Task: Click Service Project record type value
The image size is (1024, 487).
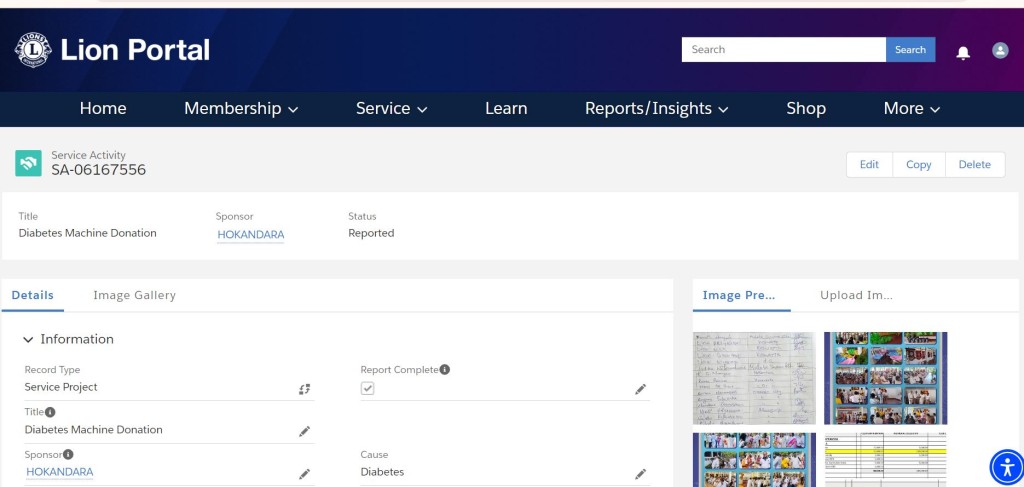Action: pos(61,387)
